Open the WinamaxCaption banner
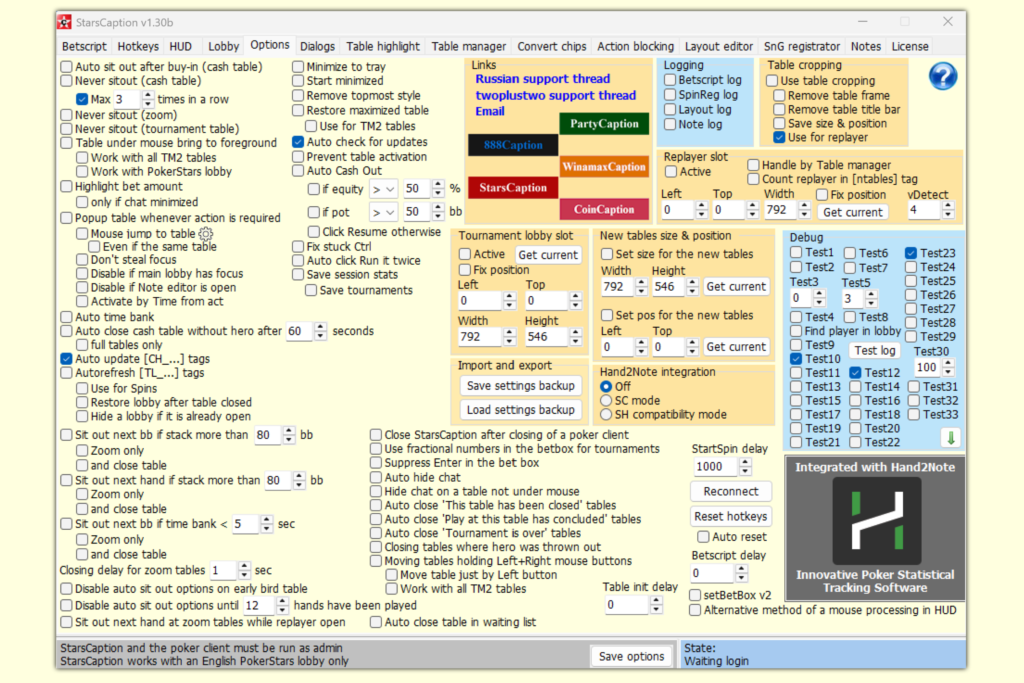1024x683 pixels. point(604,167)
